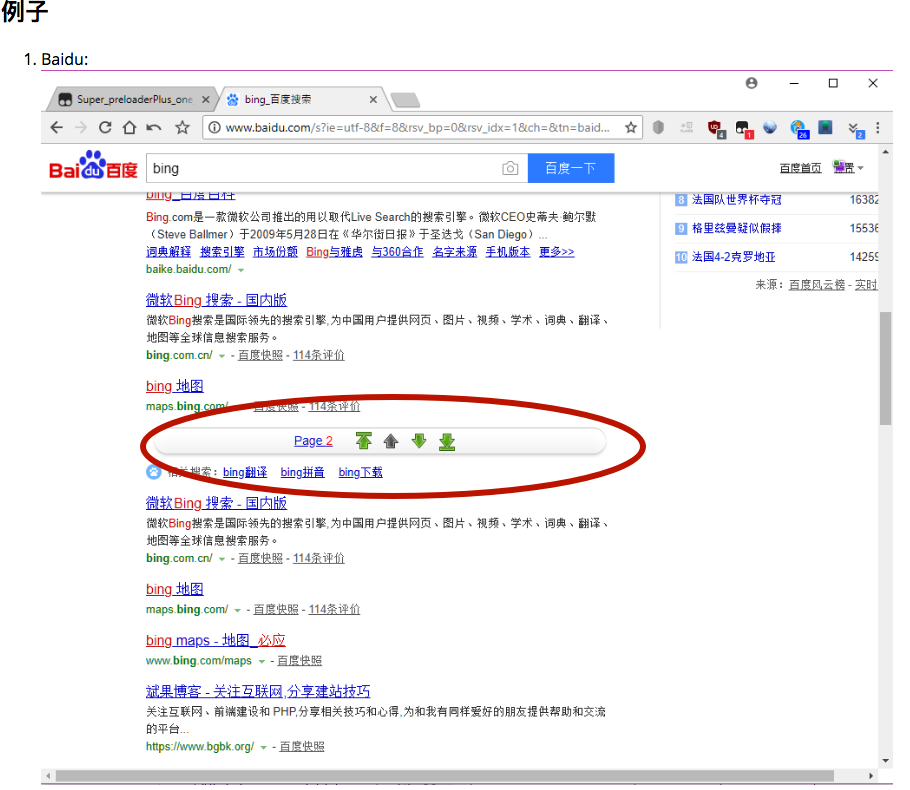Open hot topic 法国4-2克罗地亚
This screenshot has width=910, height=790.
[734, 257]
